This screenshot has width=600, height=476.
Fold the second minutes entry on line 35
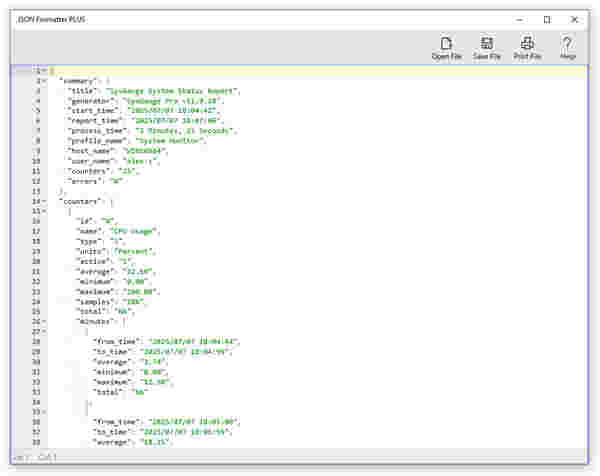(44, 411)
